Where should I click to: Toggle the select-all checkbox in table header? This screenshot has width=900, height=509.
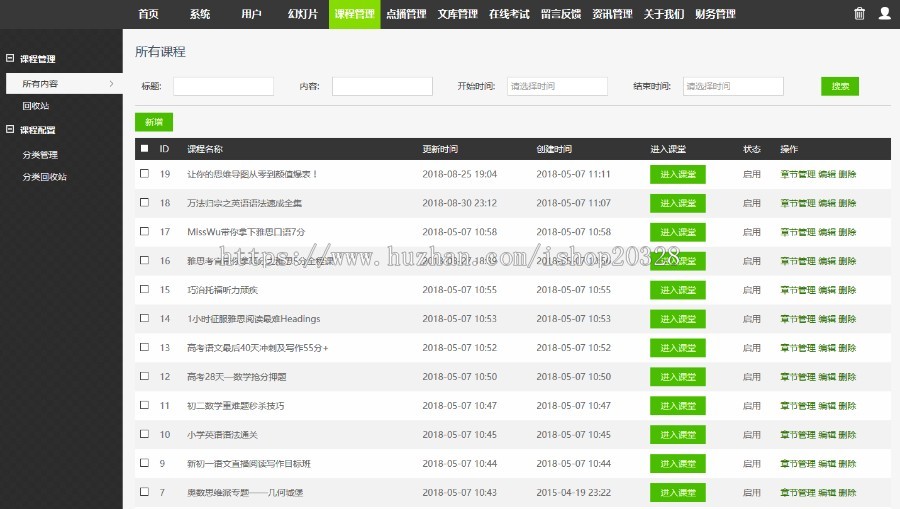(x=145, y=149)
